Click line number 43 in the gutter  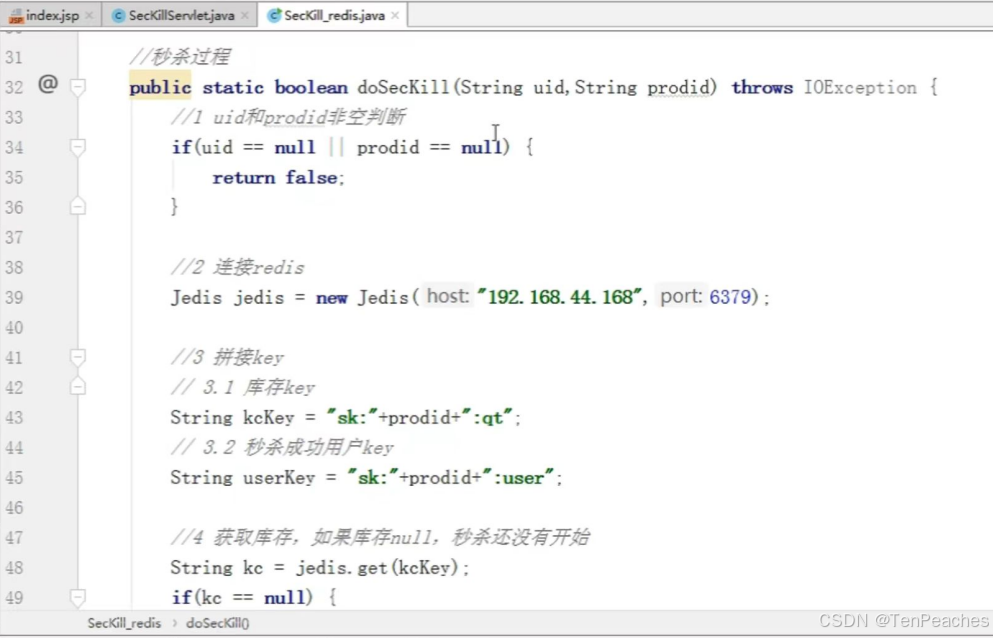pos(14,418)
